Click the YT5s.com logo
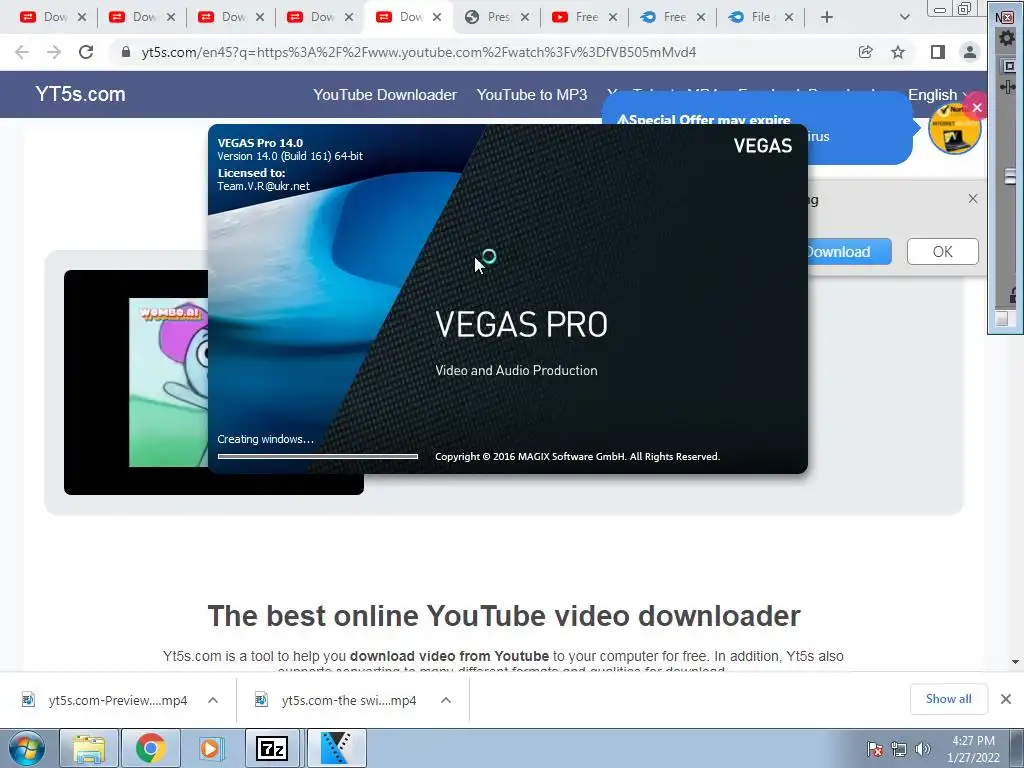Image resolution: width=1024 pixels, height=768 pixels. (80, 94)
